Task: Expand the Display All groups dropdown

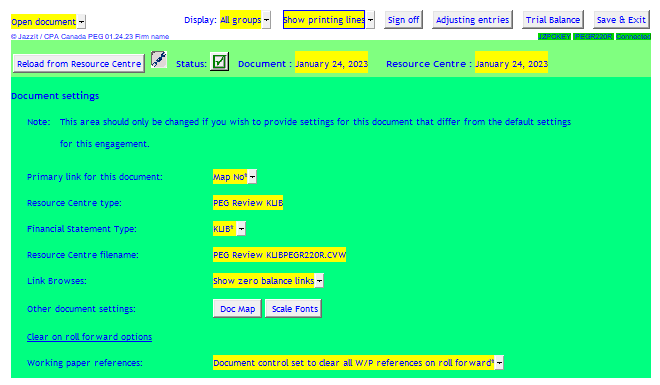Action: (266, 20)
